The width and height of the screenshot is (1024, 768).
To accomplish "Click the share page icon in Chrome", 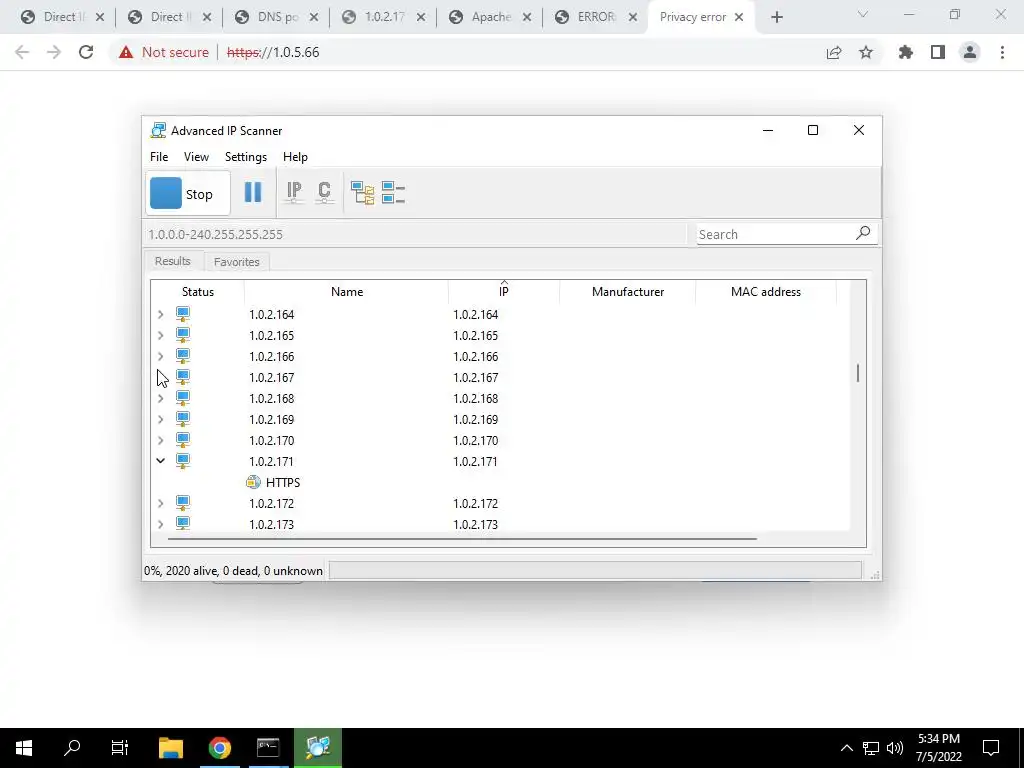I will [x=834, y=52].
